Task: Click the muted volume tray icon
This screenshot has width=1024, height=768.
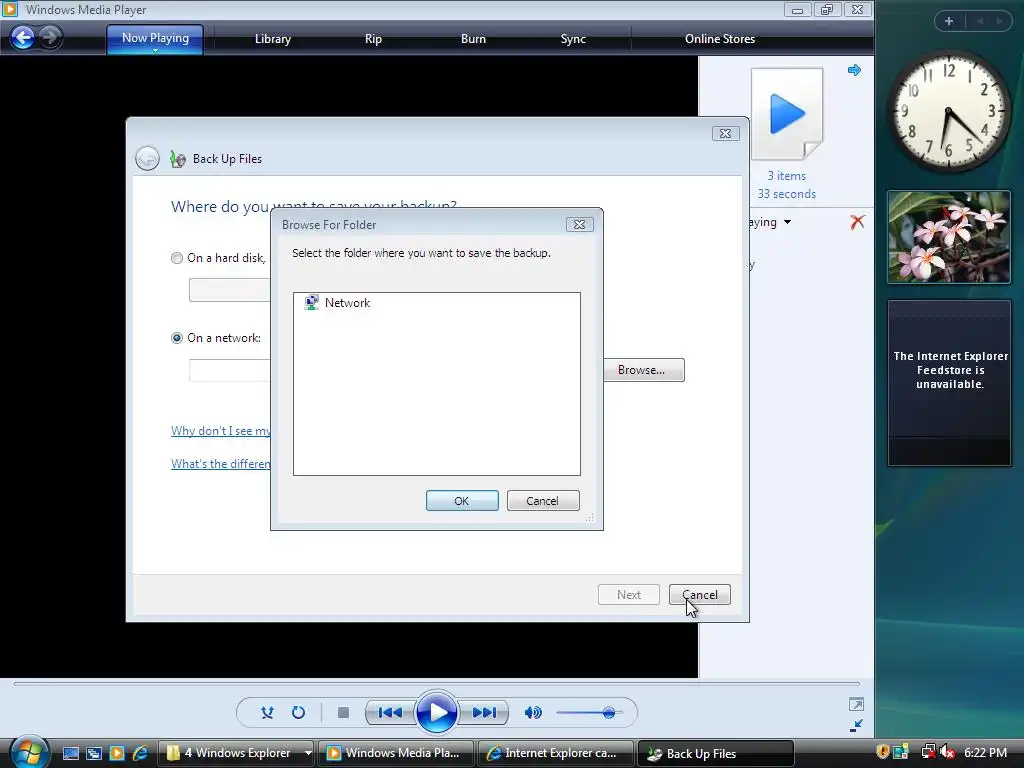Action: pos(947,752)
